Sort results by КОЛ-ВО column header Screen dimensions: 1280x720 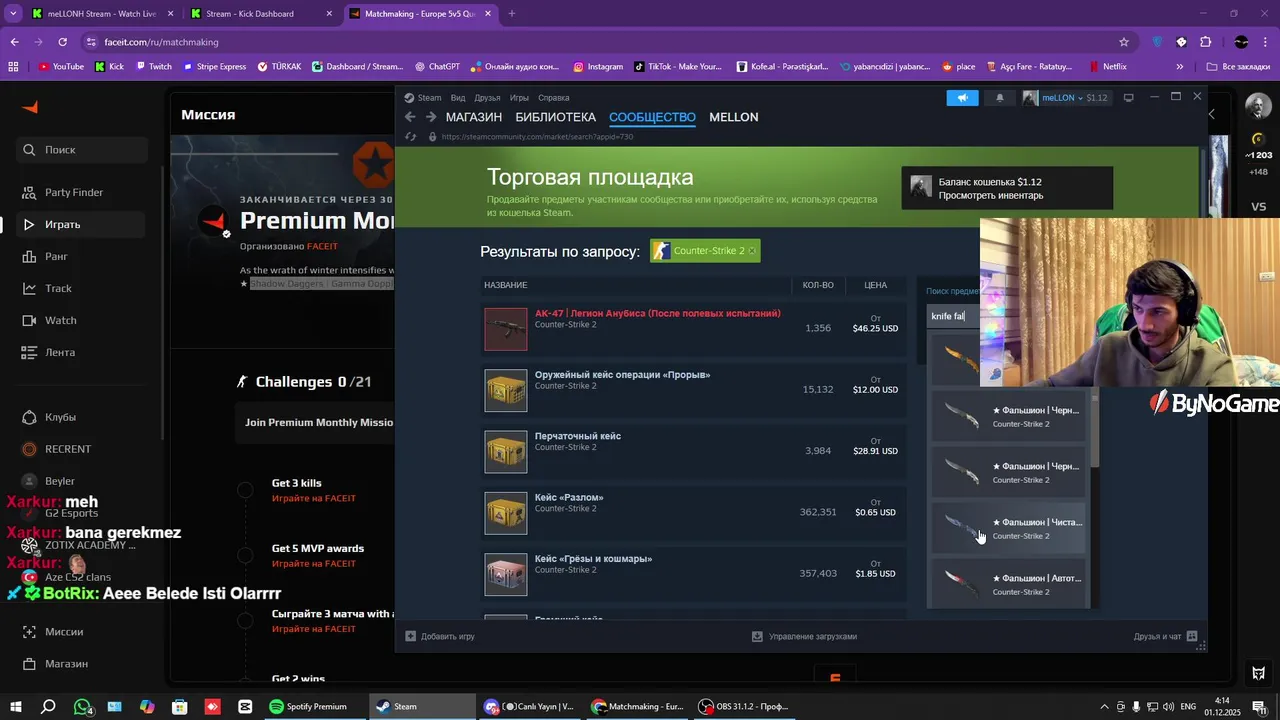[x=818, y=285]
